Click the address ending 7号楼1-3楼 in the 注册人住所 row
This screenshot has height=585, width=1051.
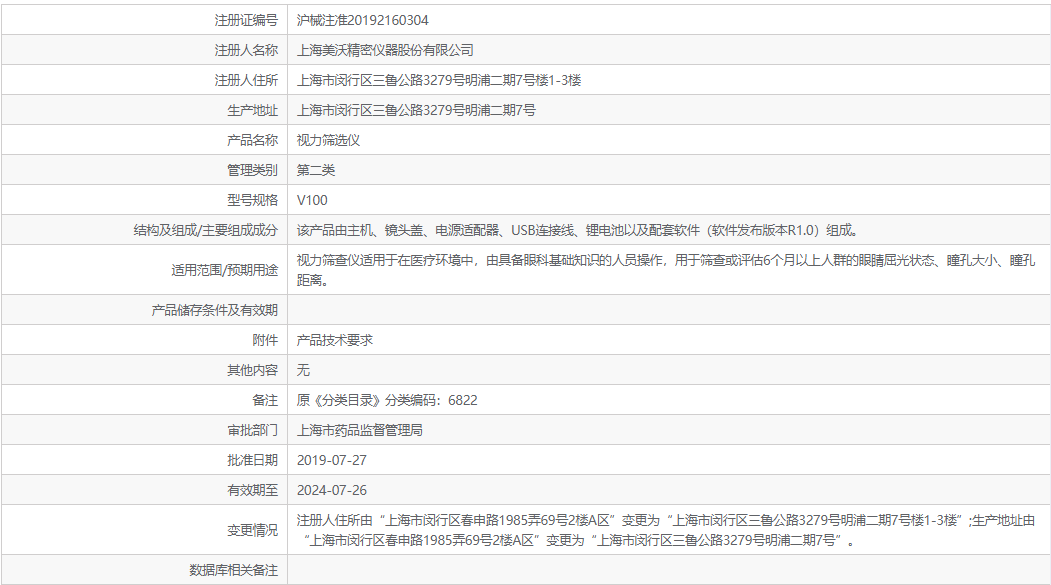(x=439, y=80)
